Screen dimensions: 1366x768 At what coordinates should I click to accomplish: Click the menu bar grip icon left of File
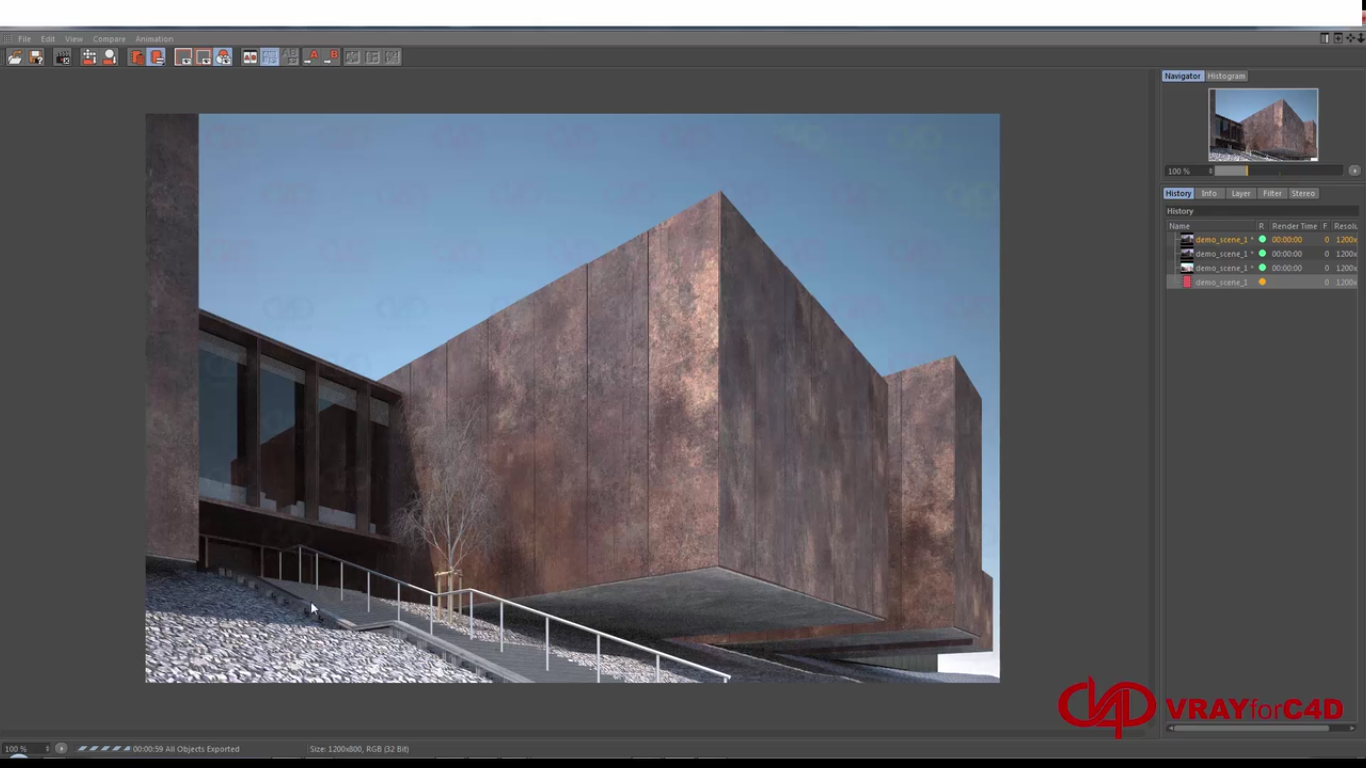pos(7,39)
